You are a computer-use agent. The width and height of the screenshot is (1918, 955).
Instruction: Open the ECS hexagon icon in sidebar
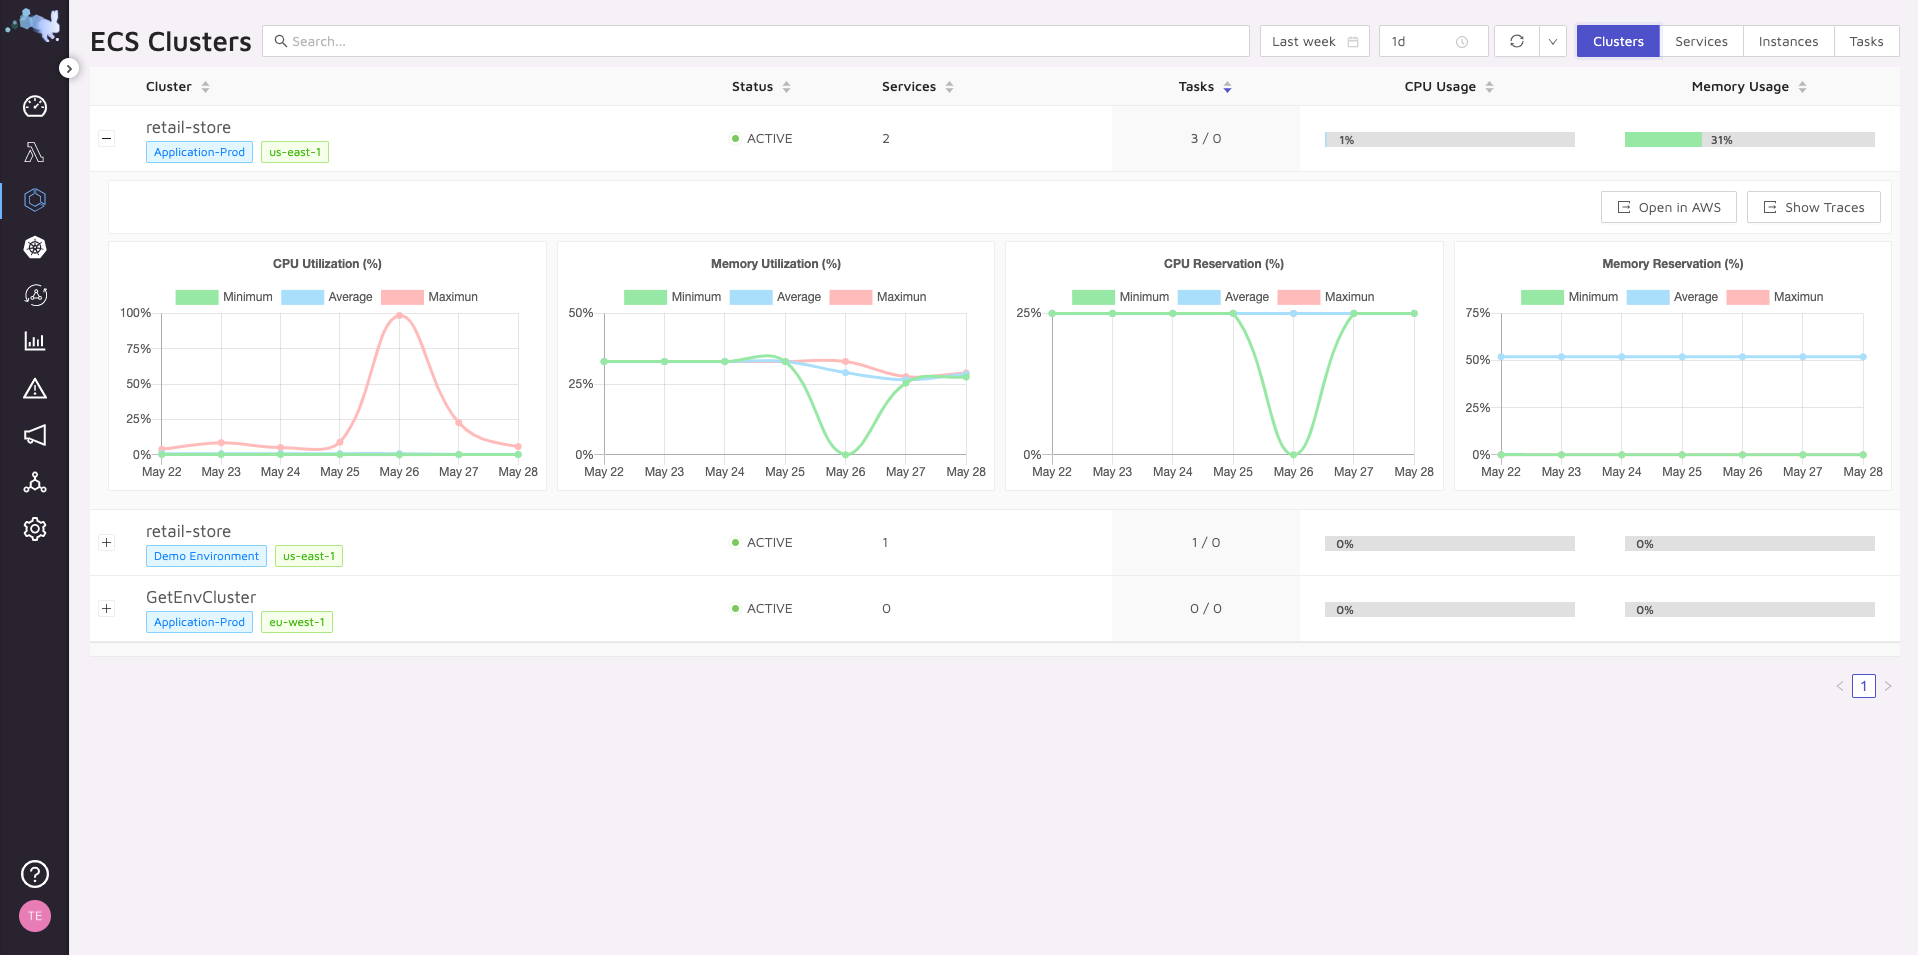coord(35,200)
